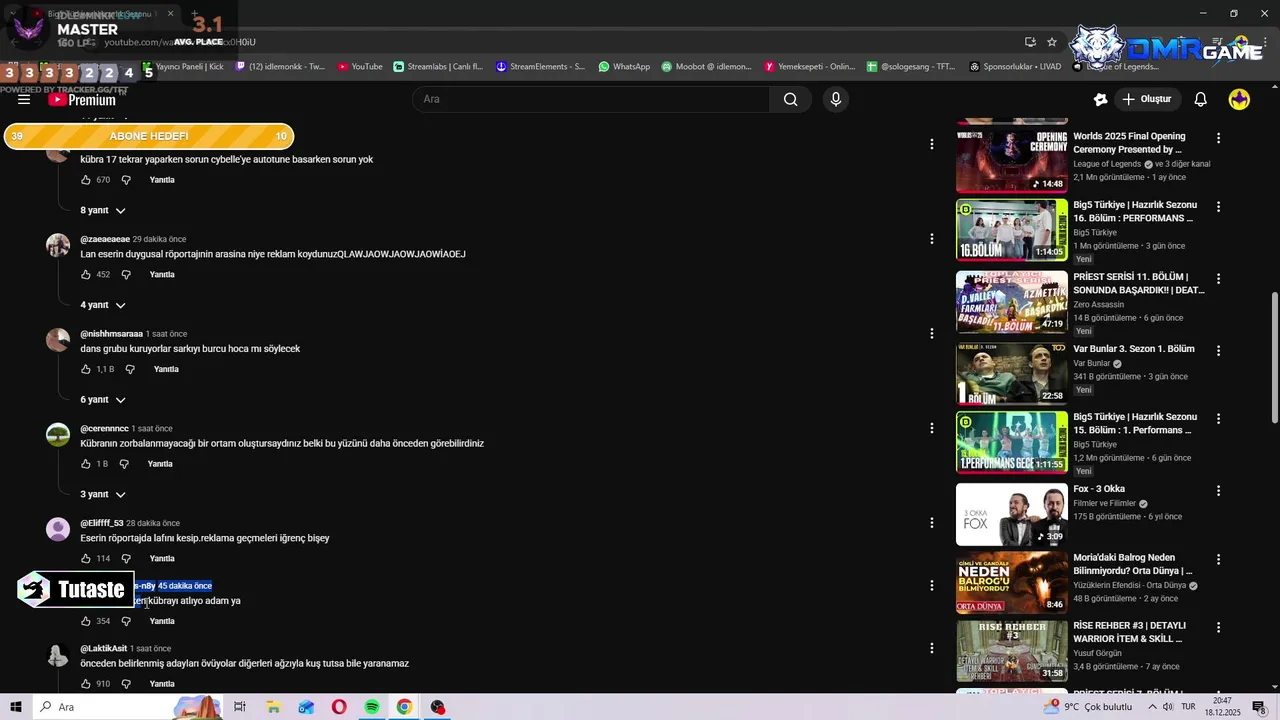Screen dimensions: 1280x720
Task: Click the Windows taskbar Ara search box
Action: (130, 707)
